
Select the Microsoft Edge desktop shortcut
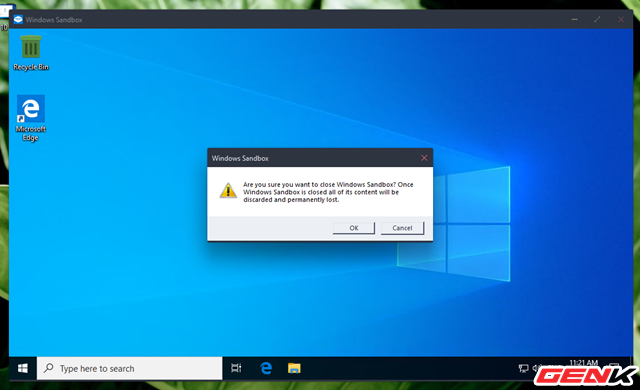(x=31, y=118)
